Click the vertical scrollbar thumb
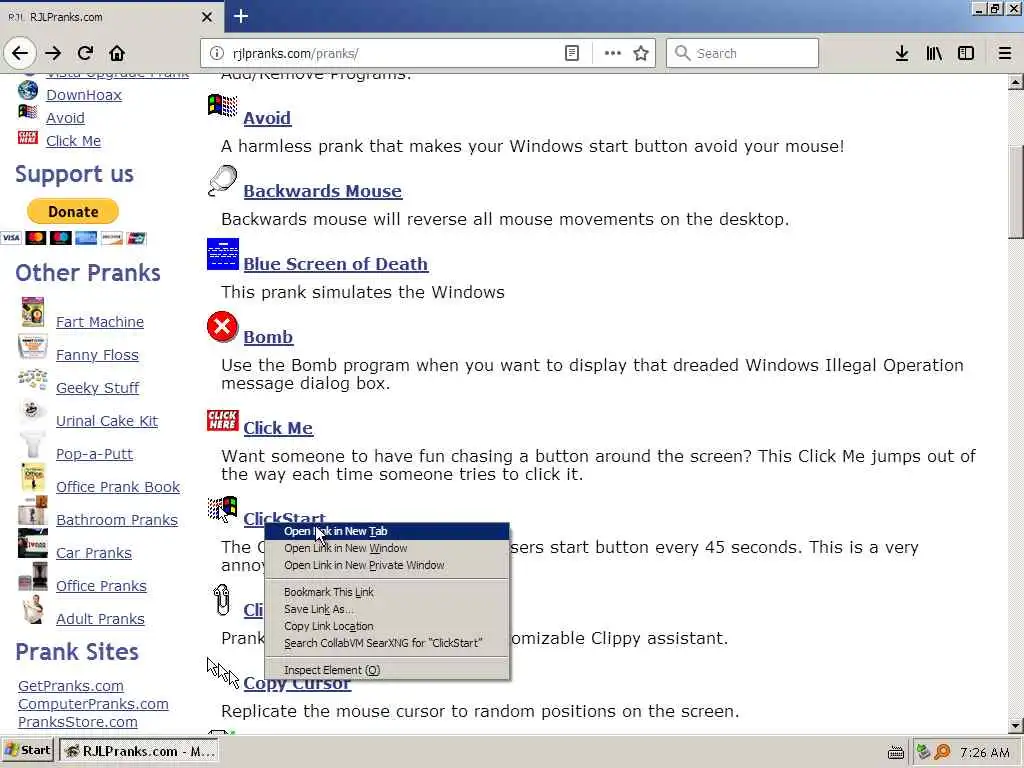Screen dimensions: 1024x768 coord(1016,192)
